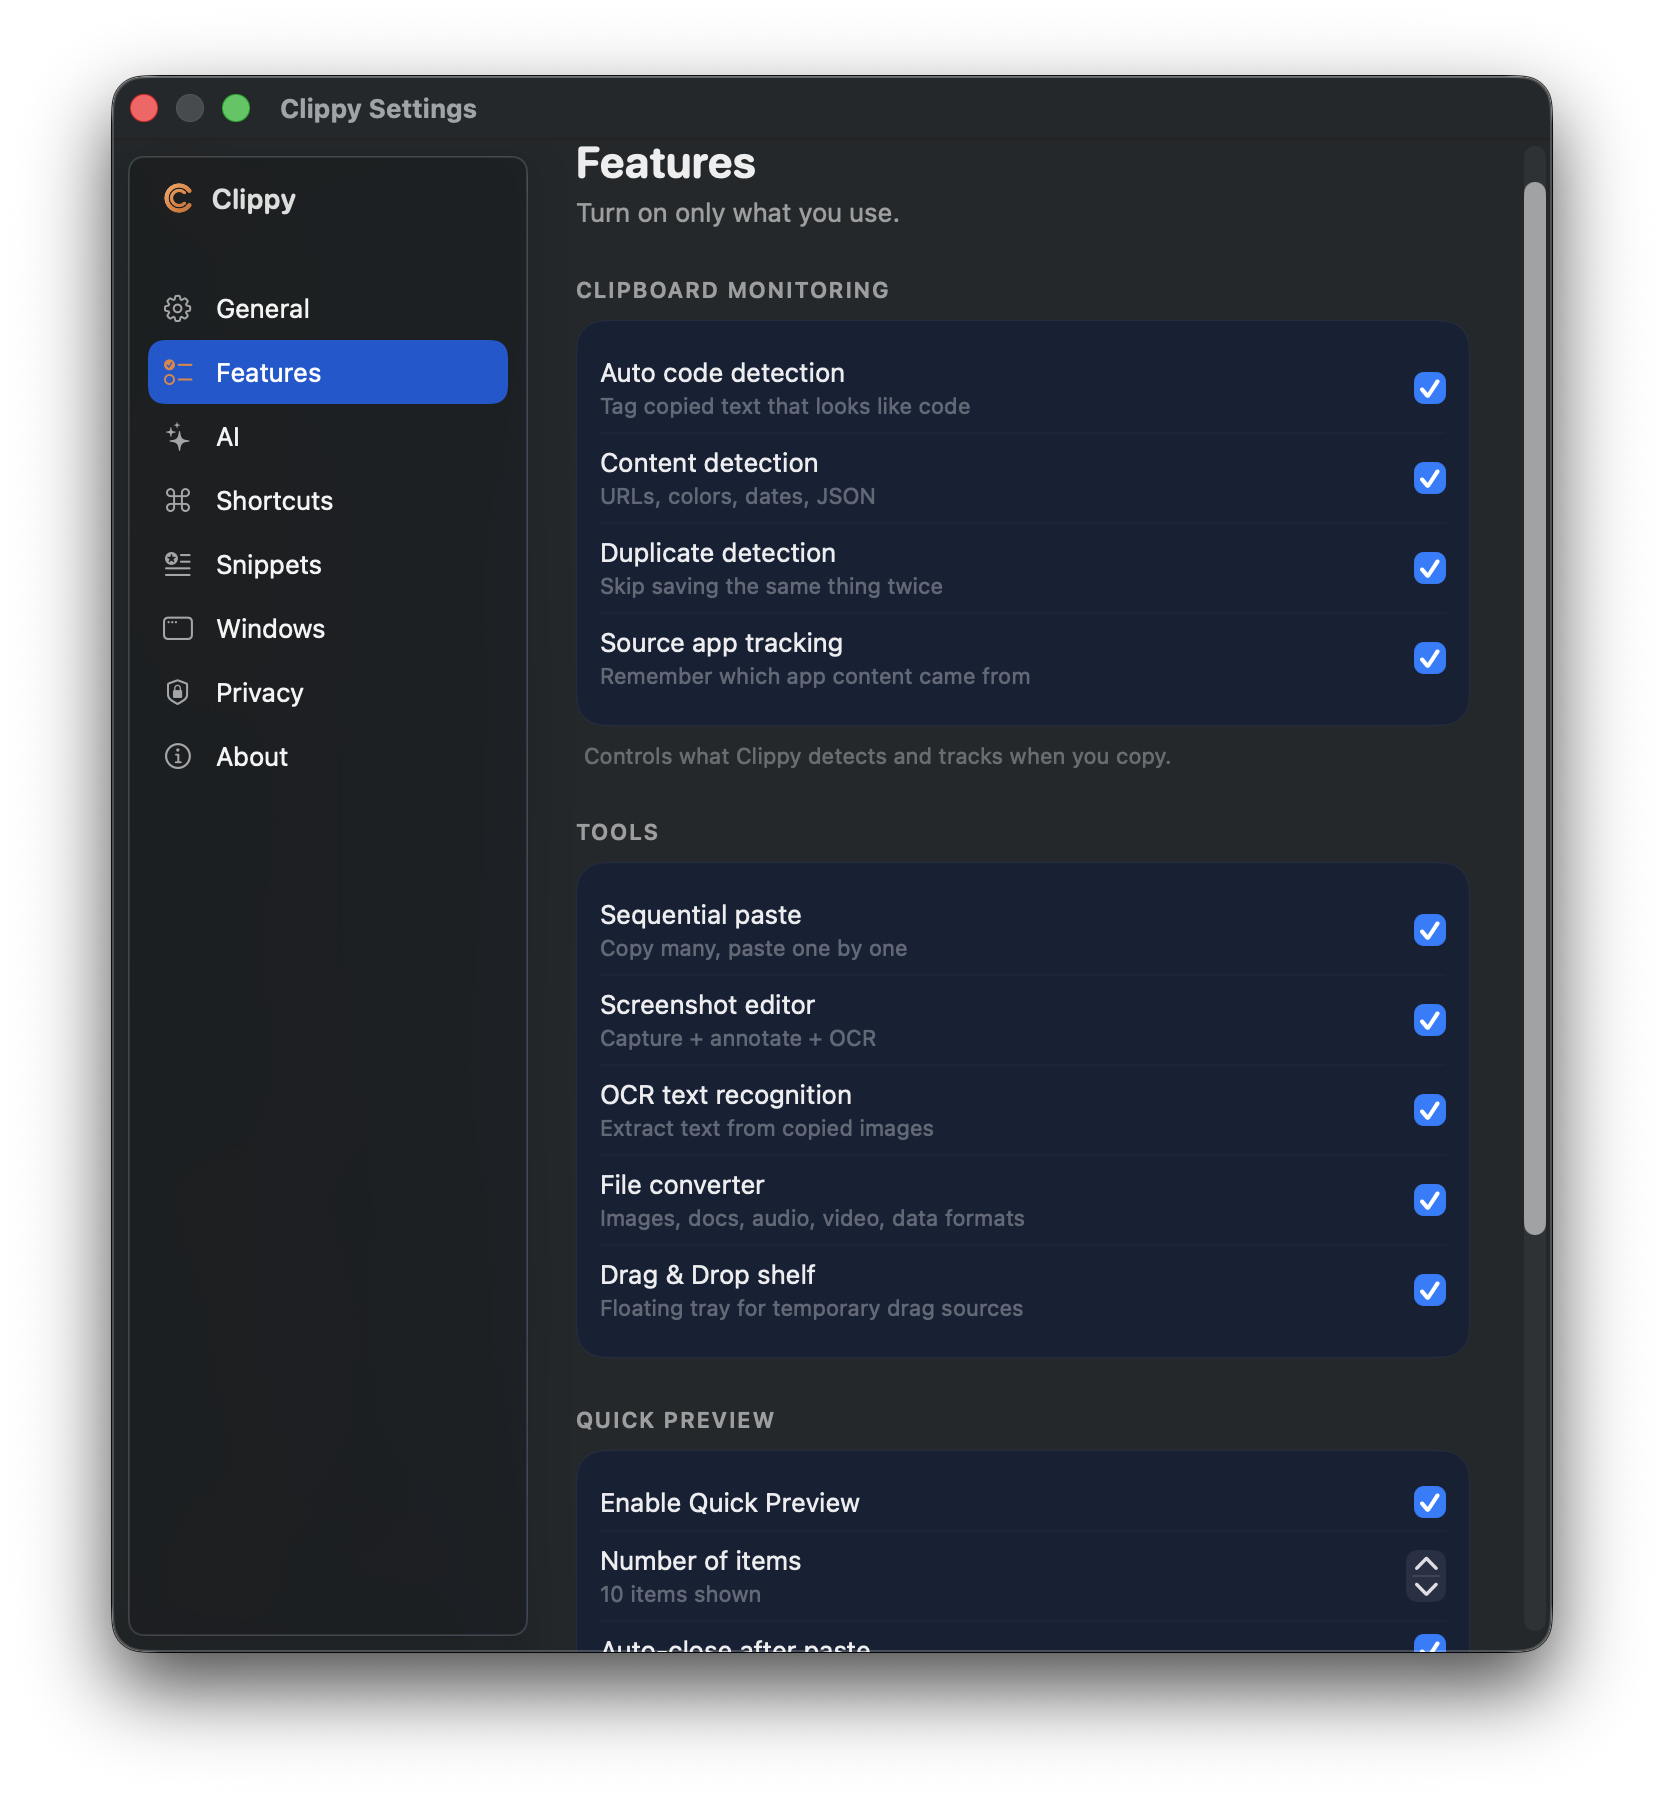Click the General gear icon
This screenshot has height=1800, width=1664.
178,308
